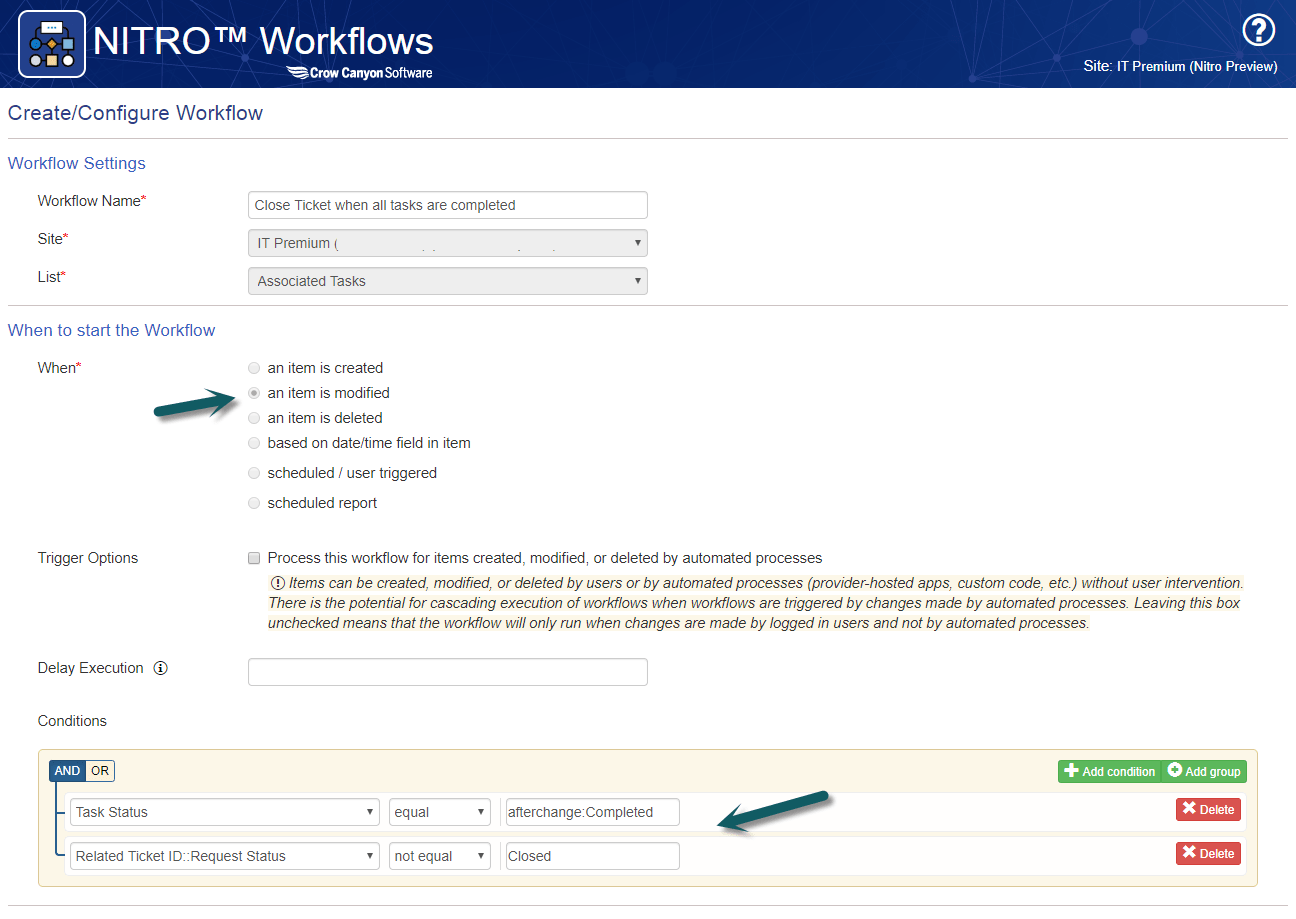Viewport: 1296px width, 919px height.
Task: Open the help question mark icon
Action: click(x=1258, y=31)
